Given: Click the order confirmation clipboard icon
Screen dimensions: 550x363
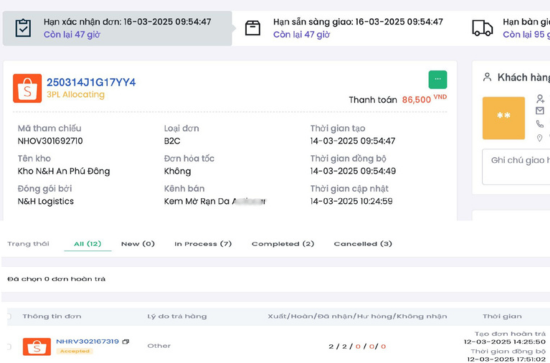Looking at the screenshot, I should tap(23, 28).
